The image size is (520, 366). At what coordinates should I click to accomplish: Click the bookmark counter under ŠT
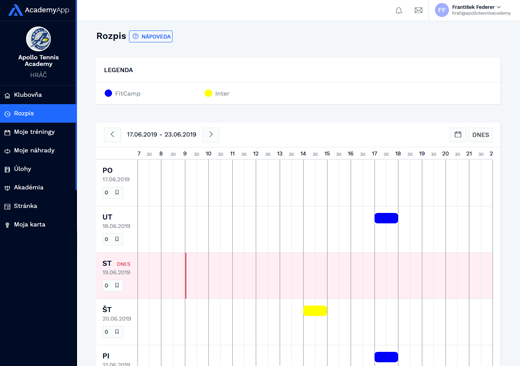click(x=112, y=332)
